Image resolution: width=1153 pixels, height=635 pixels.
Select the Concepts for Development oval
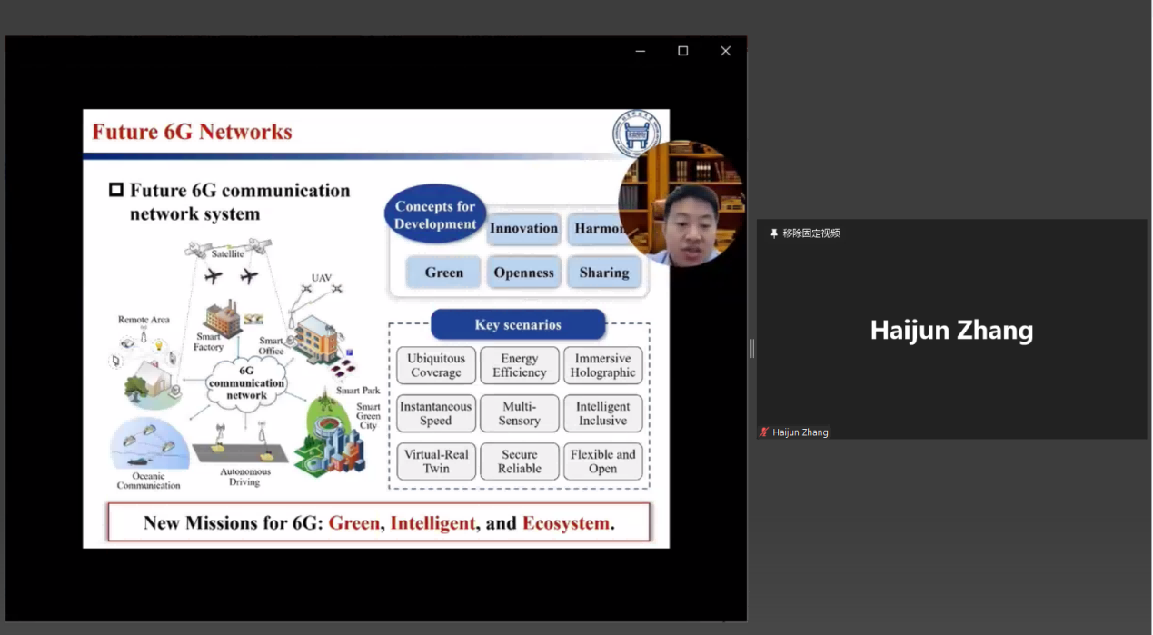(435, 215)
